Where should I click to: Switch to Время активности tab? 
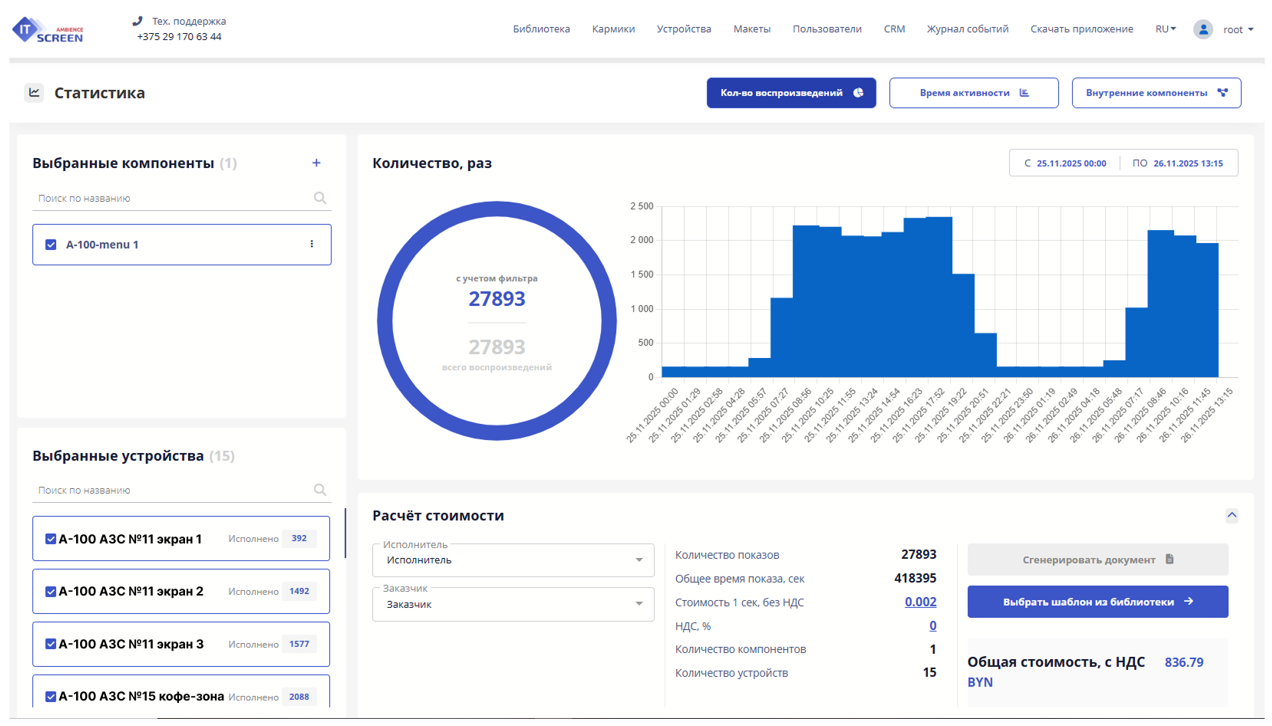click(973, 93)
